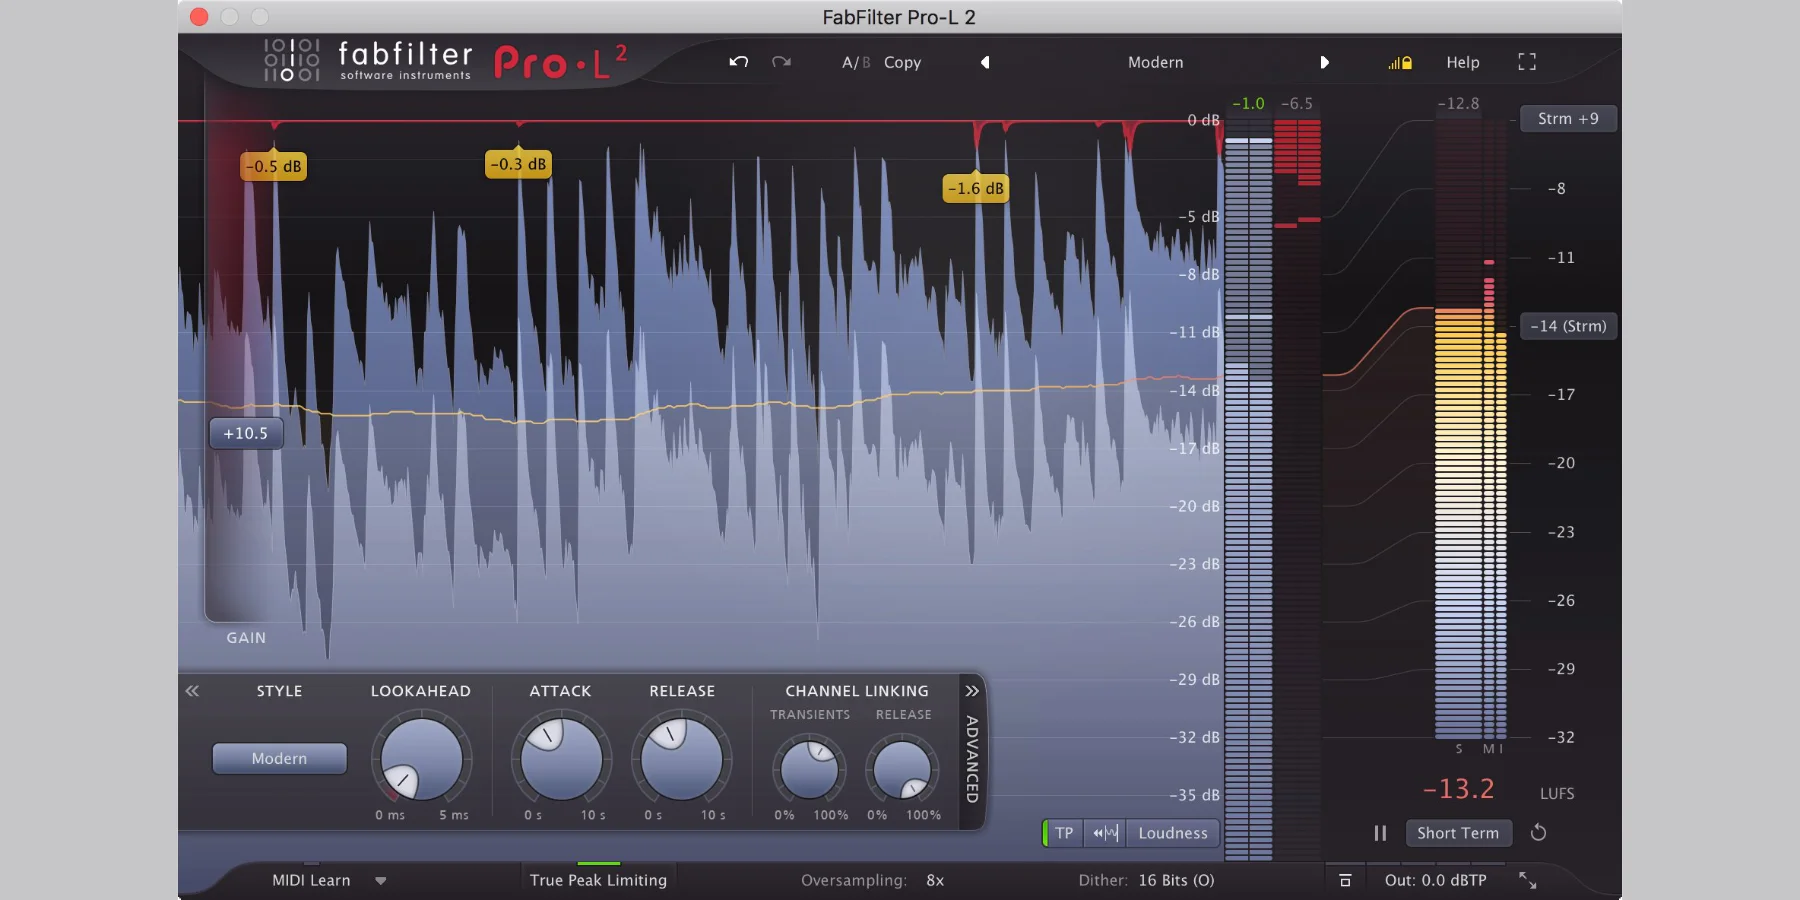The height and width of the screenshot is (900, 1800).
Task: Pause the loudness metering
Action: 1380,833
